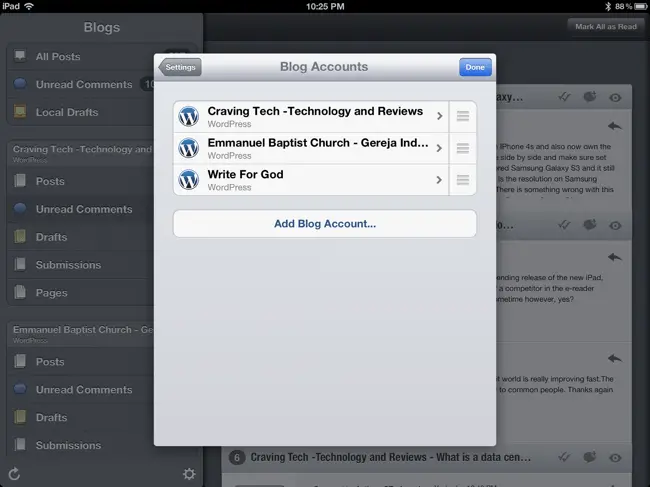
Task: Open Pages under Craving Tech section
Action: tap(81, 292)
